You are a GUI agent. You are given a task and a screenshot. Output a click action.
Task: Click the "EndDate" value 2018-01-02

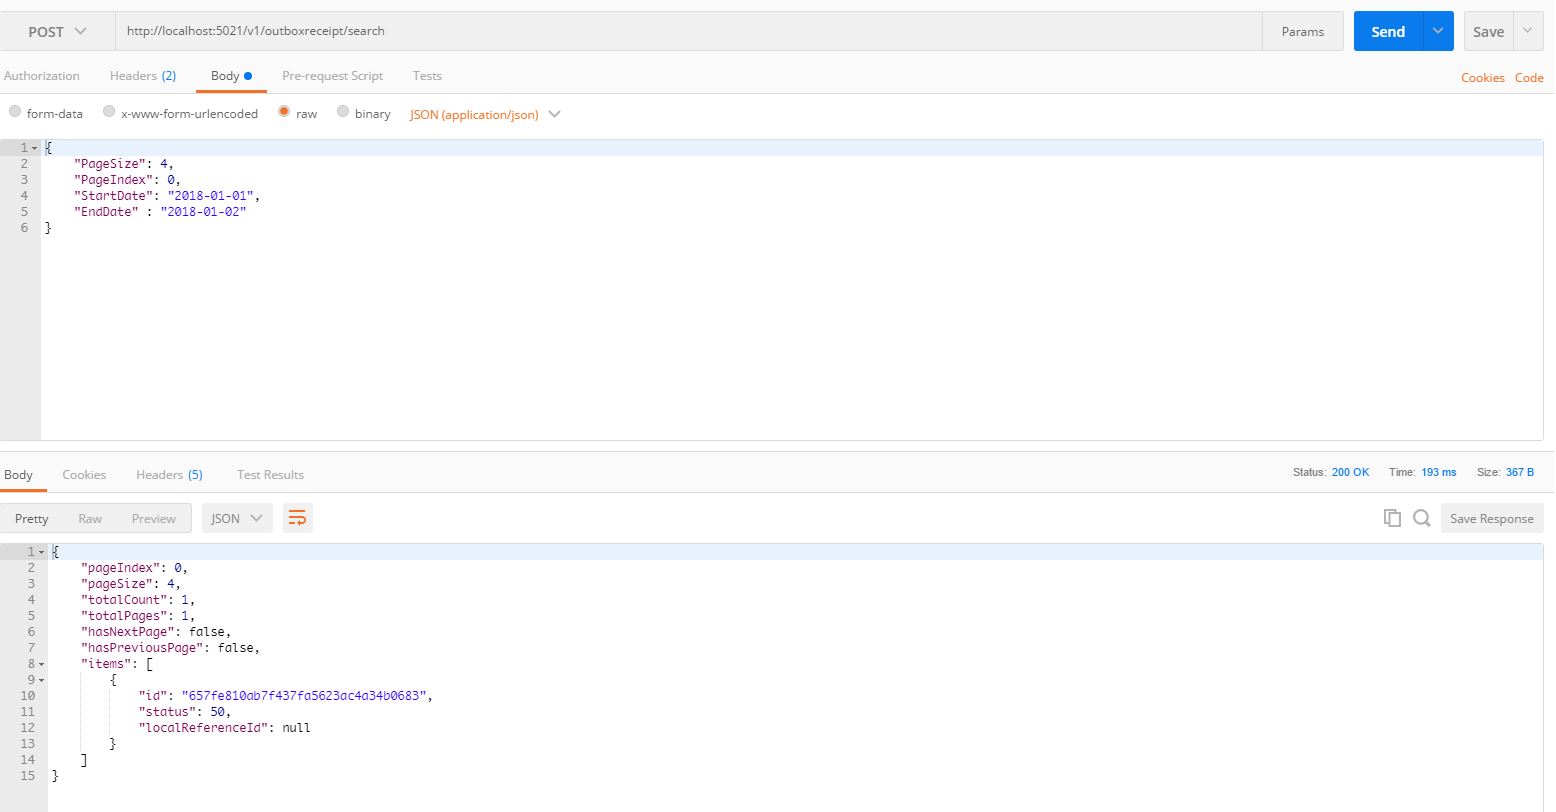(203, 212)
